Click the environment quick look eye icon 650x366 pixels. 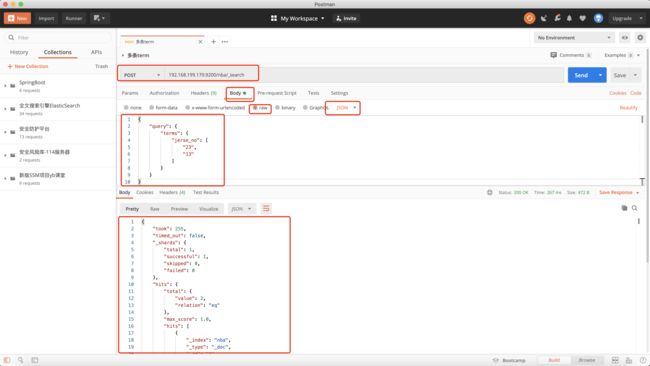(x=624, y=38)
